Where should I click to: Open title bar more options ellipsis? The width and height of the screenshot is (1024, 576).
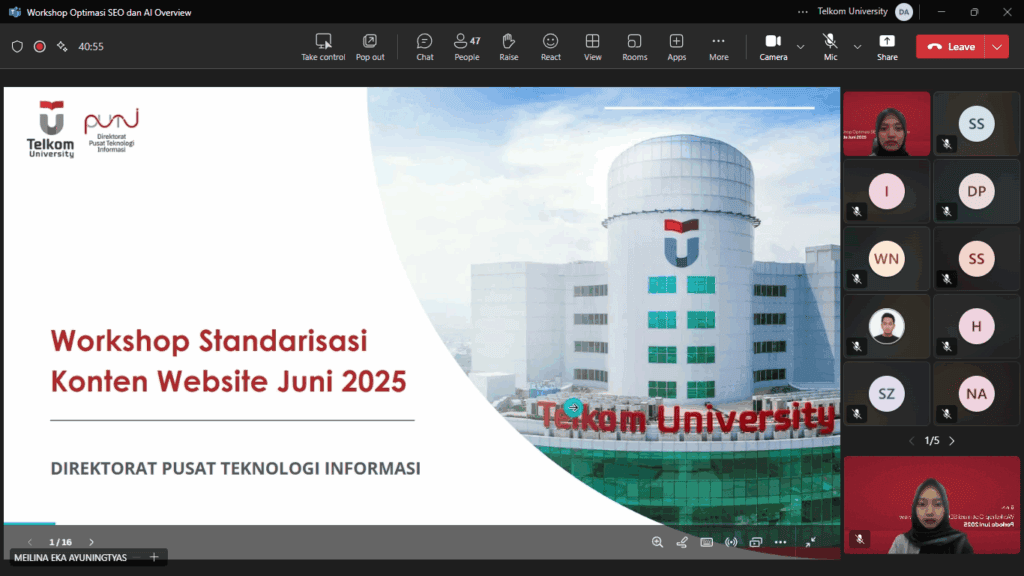click(x=803, y=12)
